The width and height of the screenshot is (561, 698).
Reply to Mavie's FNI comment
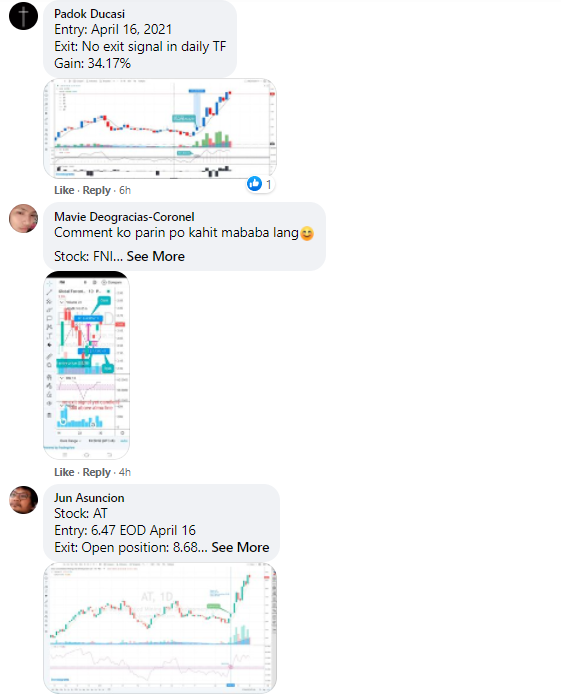point(97,472)
